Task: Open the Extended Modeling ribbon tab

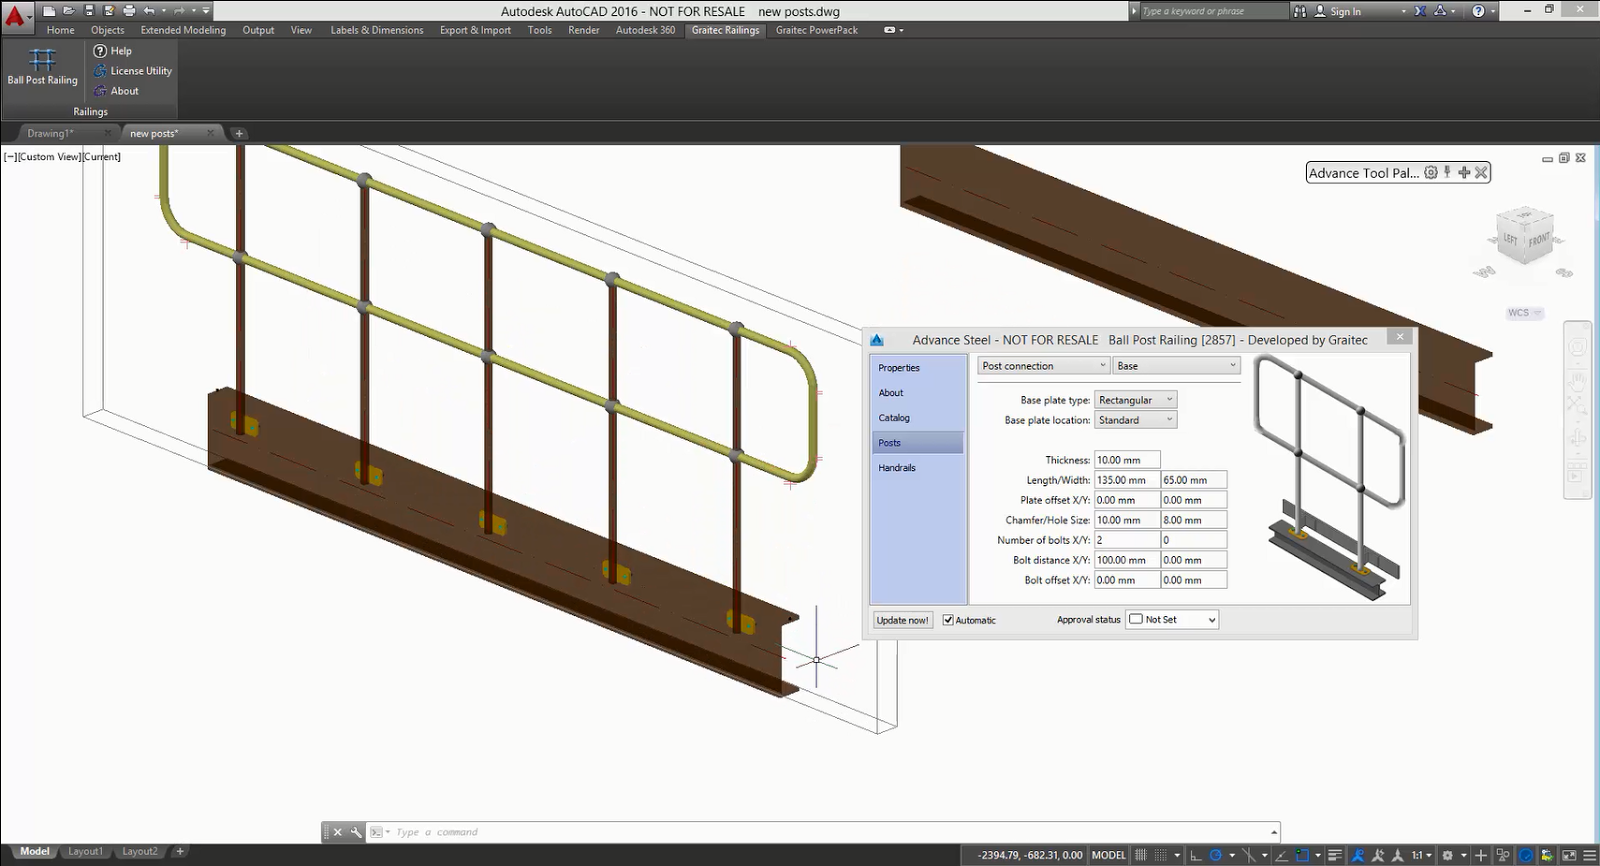Action: pos(183,30)
